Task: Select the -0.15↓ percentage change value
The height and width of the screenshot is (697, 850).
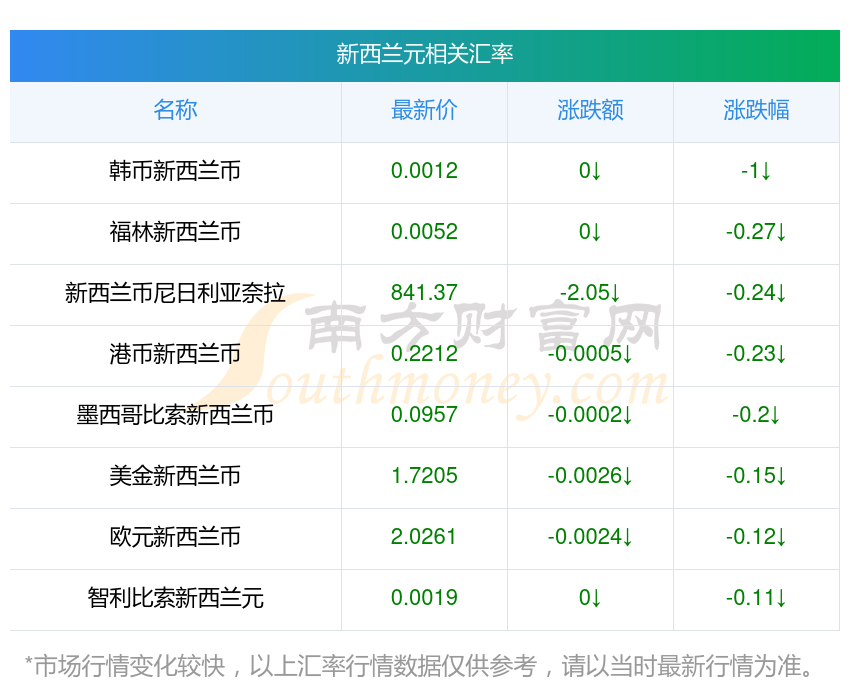Action: tap(756, 476)
